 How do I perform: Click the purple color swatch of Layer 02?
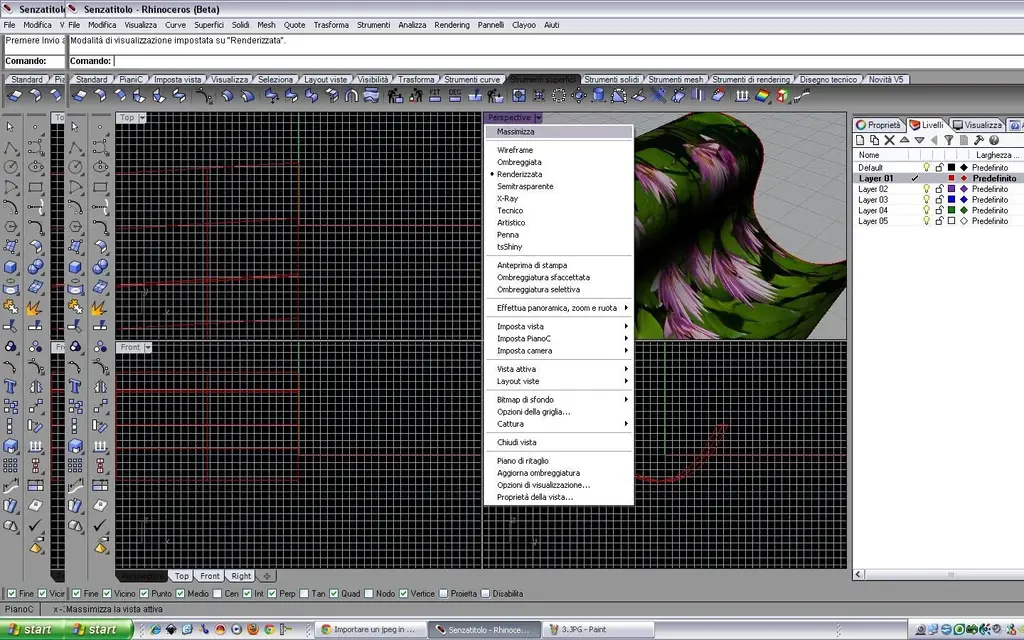click(951, 189)
